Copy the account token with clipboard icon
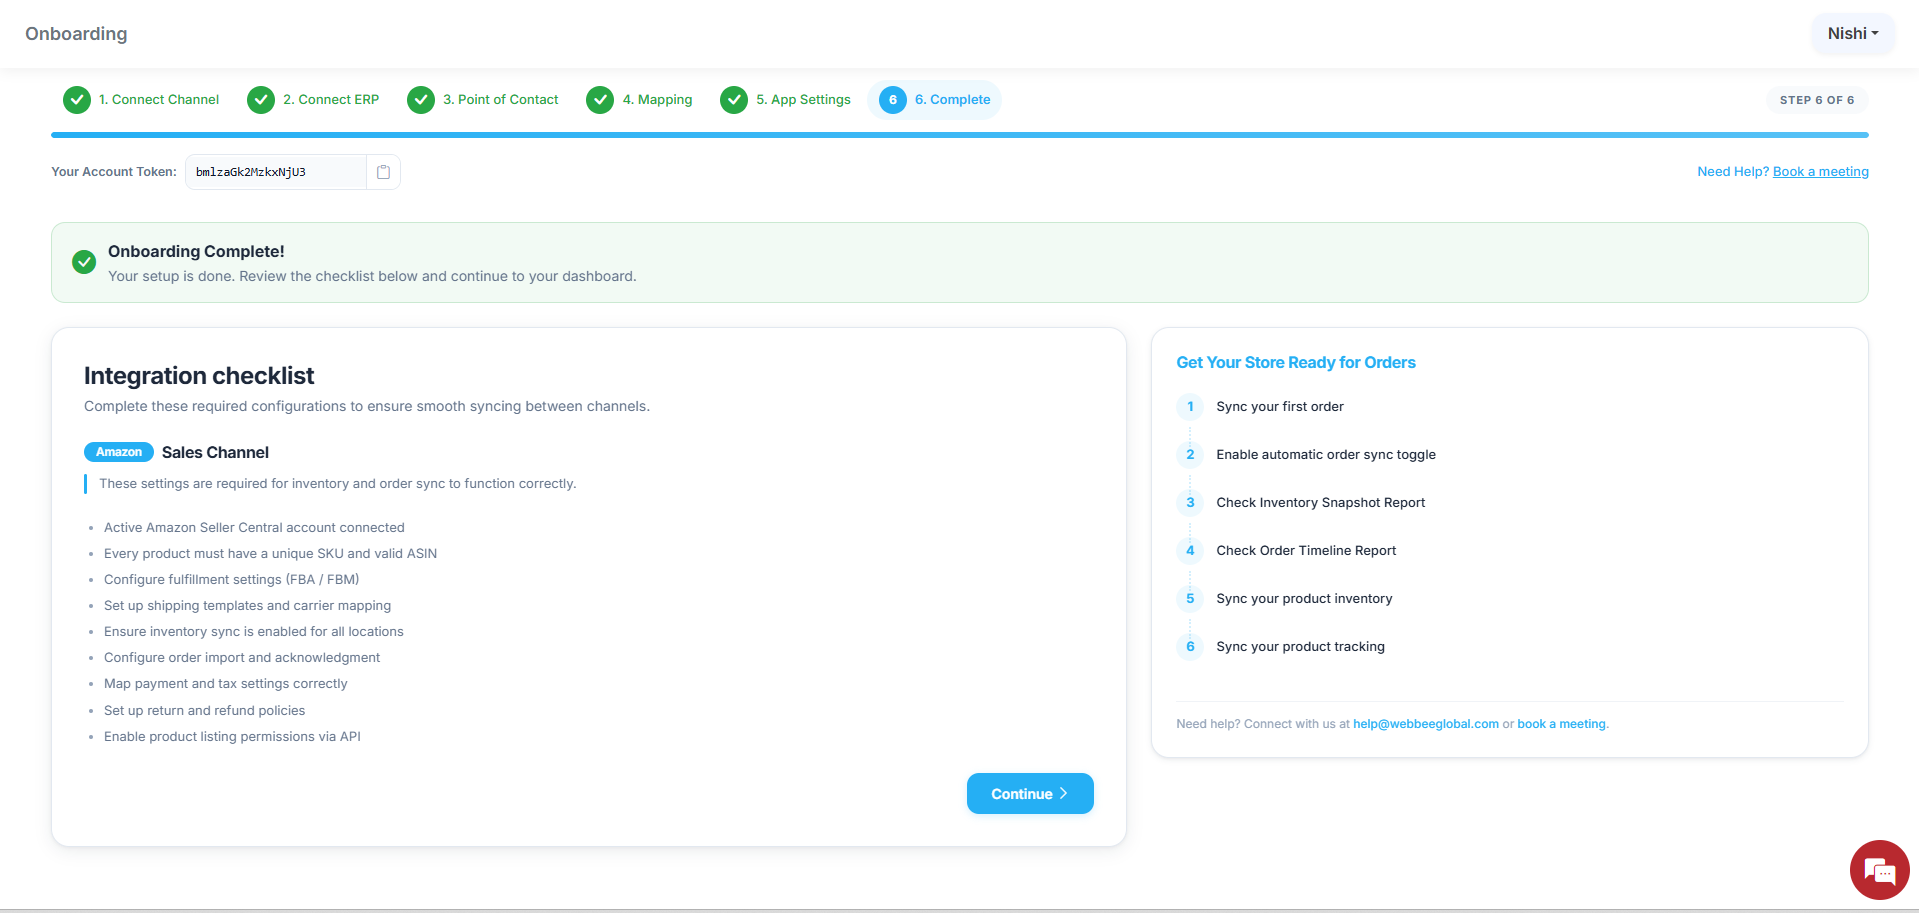The width and height of the screenshot is (1919, 913). (x=383, y=172)
